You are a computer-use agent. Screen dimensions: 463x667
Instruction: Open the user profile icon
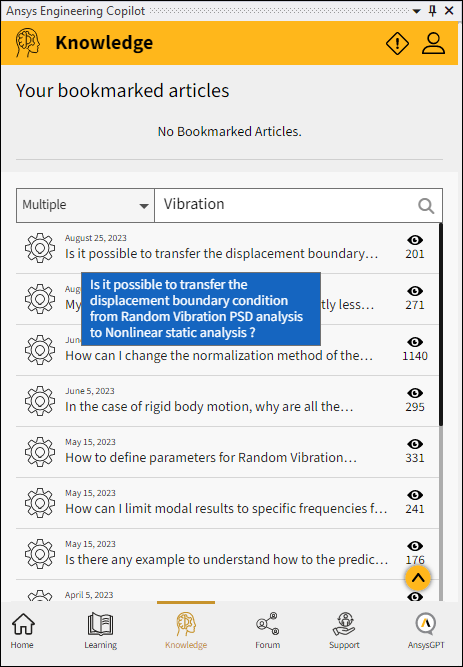coord(433,43)
